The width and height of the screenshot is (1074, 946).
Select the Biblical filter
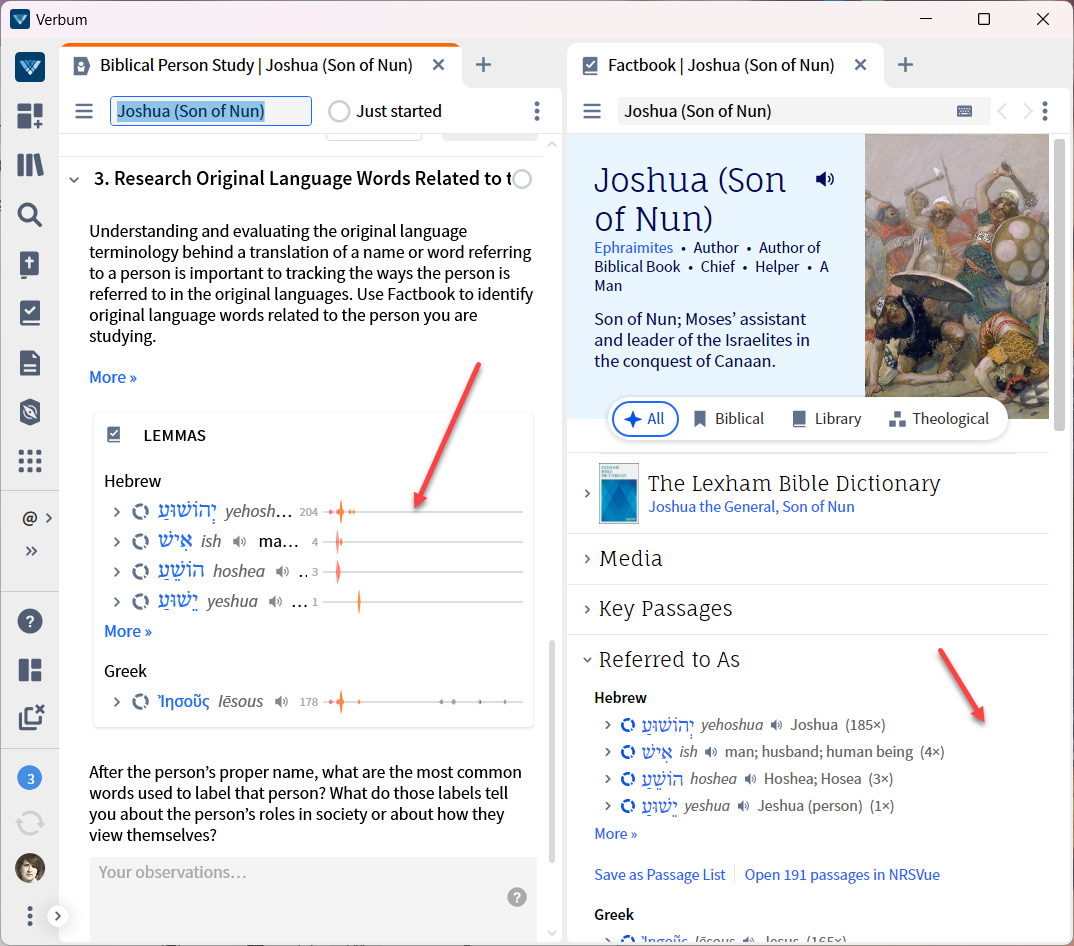(729, 419)
